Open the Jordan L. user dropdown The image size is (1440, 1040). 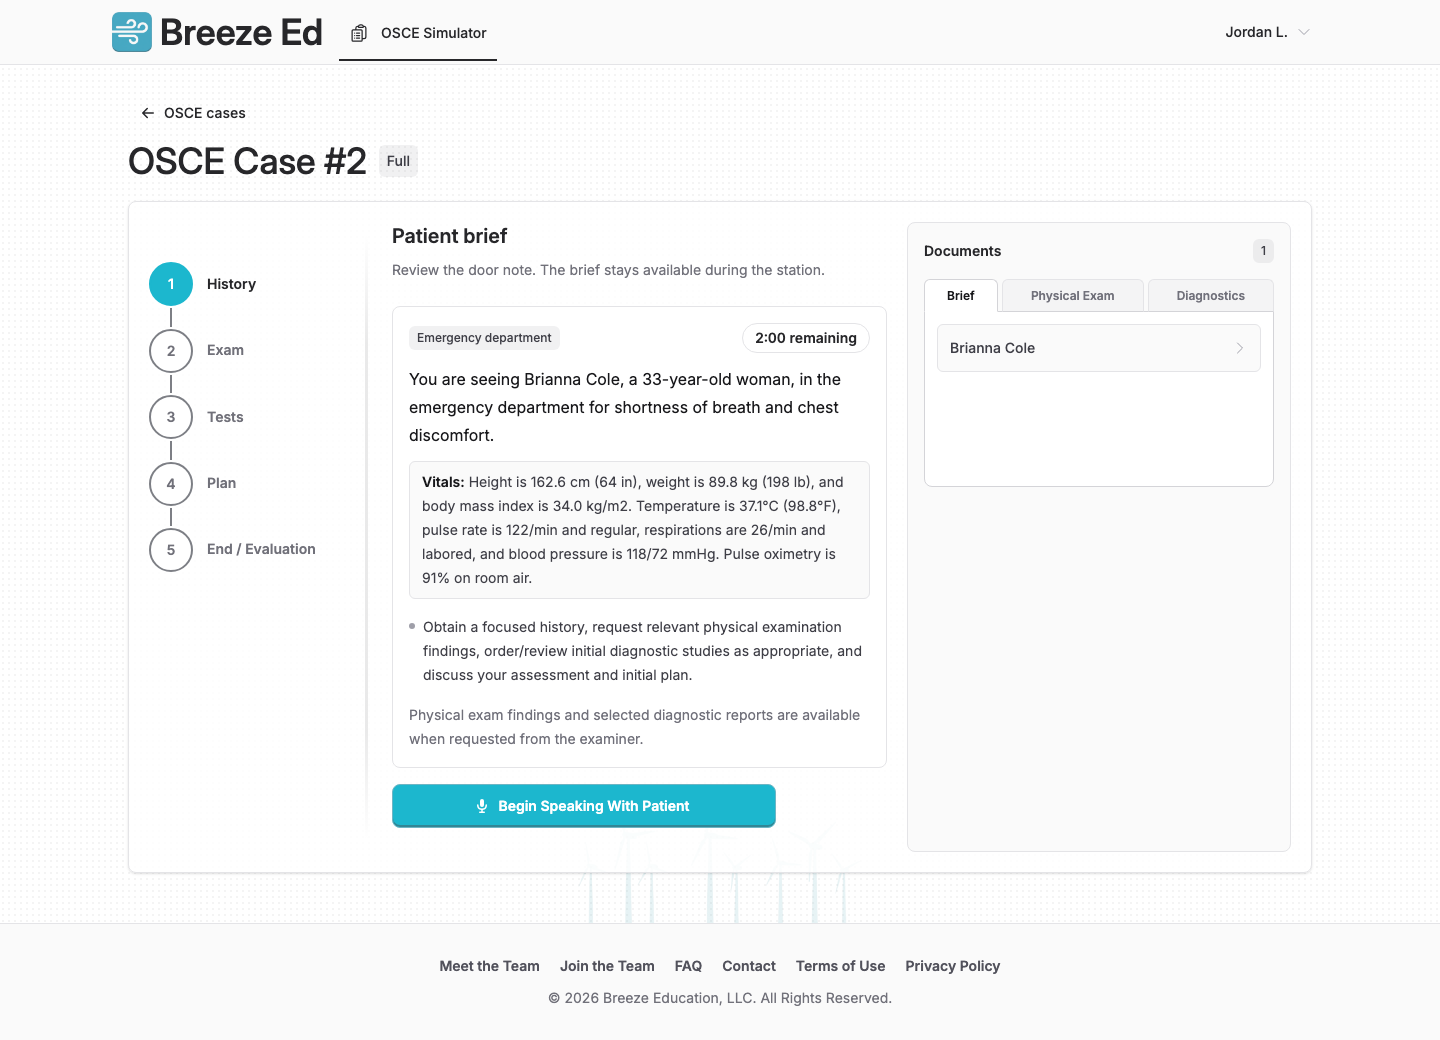tap(1267, 32)
